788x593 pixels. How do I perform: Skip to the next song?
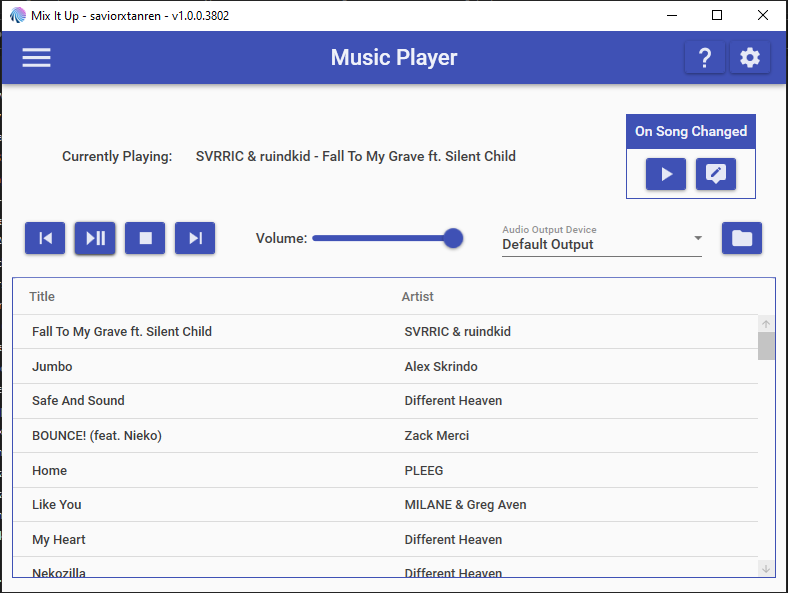195,238
